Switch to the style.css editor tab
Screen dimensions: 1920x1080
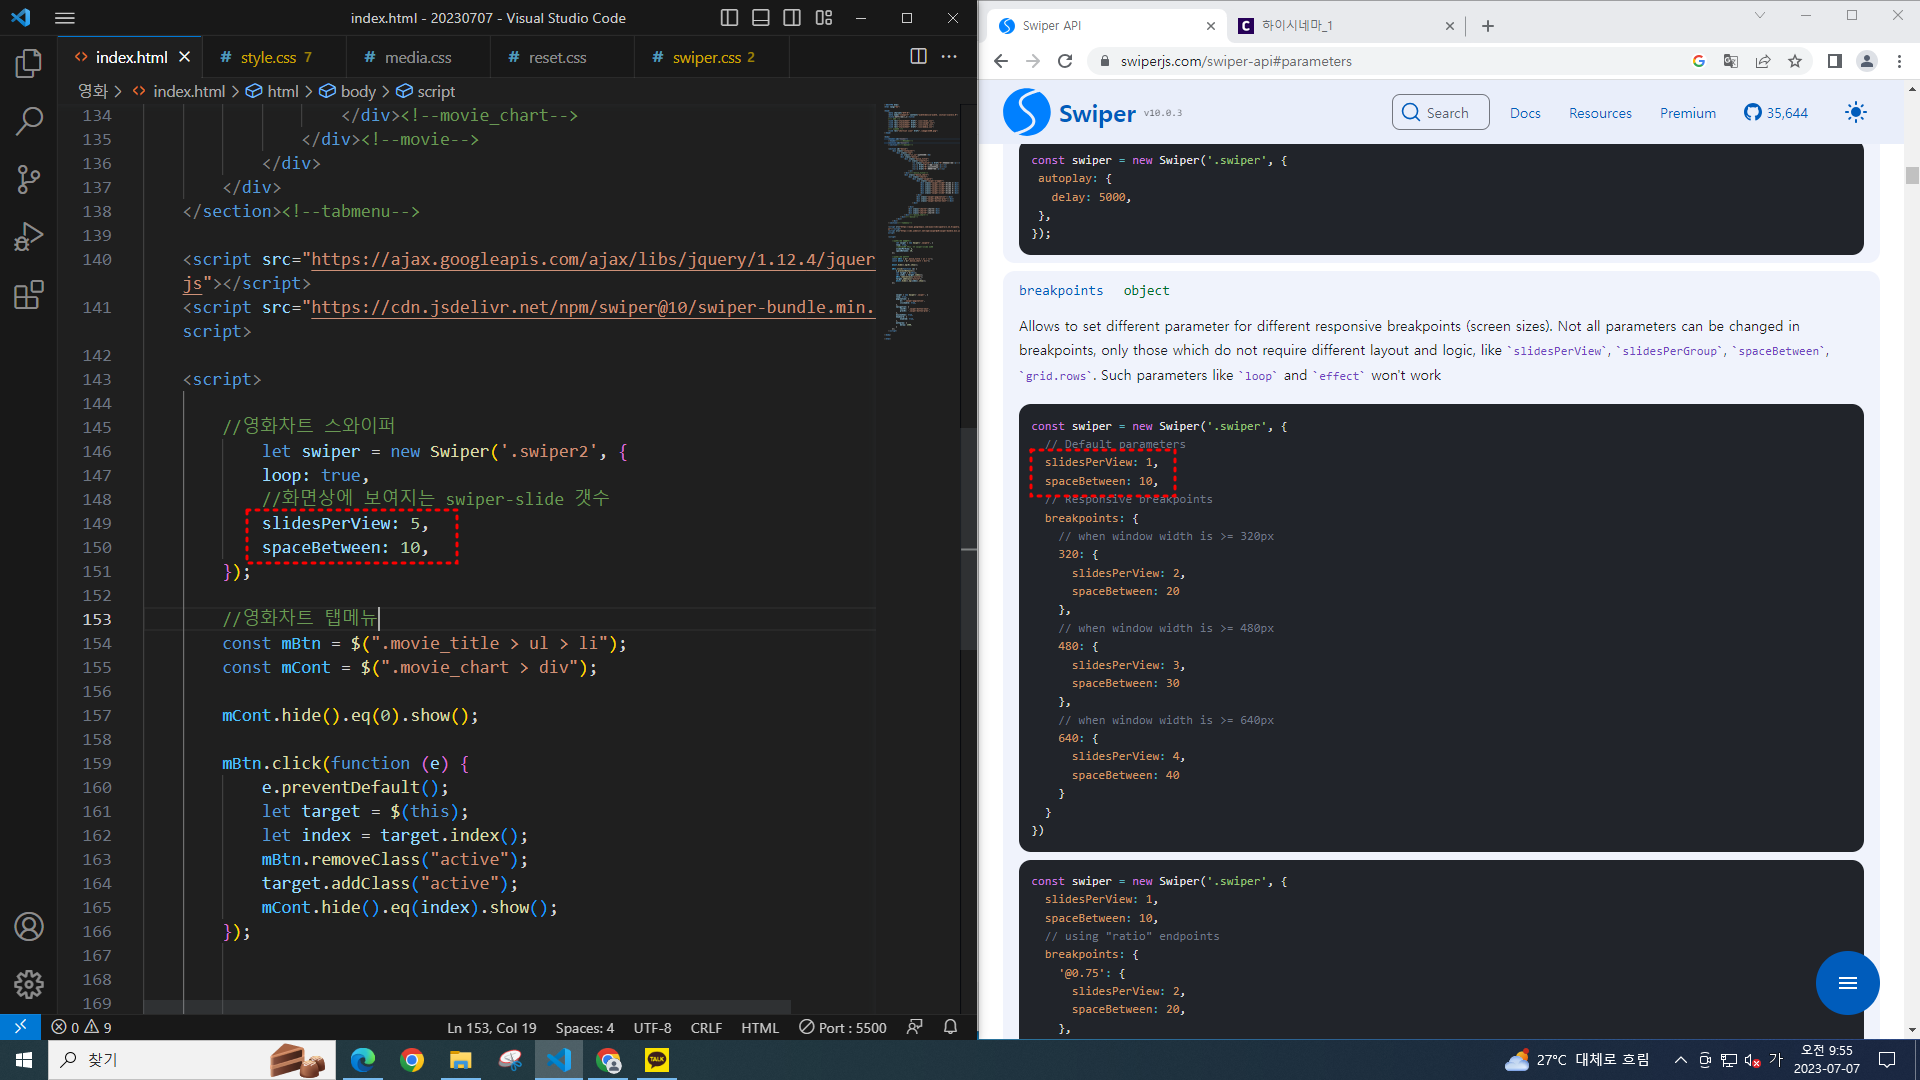[x=268, y=58]
